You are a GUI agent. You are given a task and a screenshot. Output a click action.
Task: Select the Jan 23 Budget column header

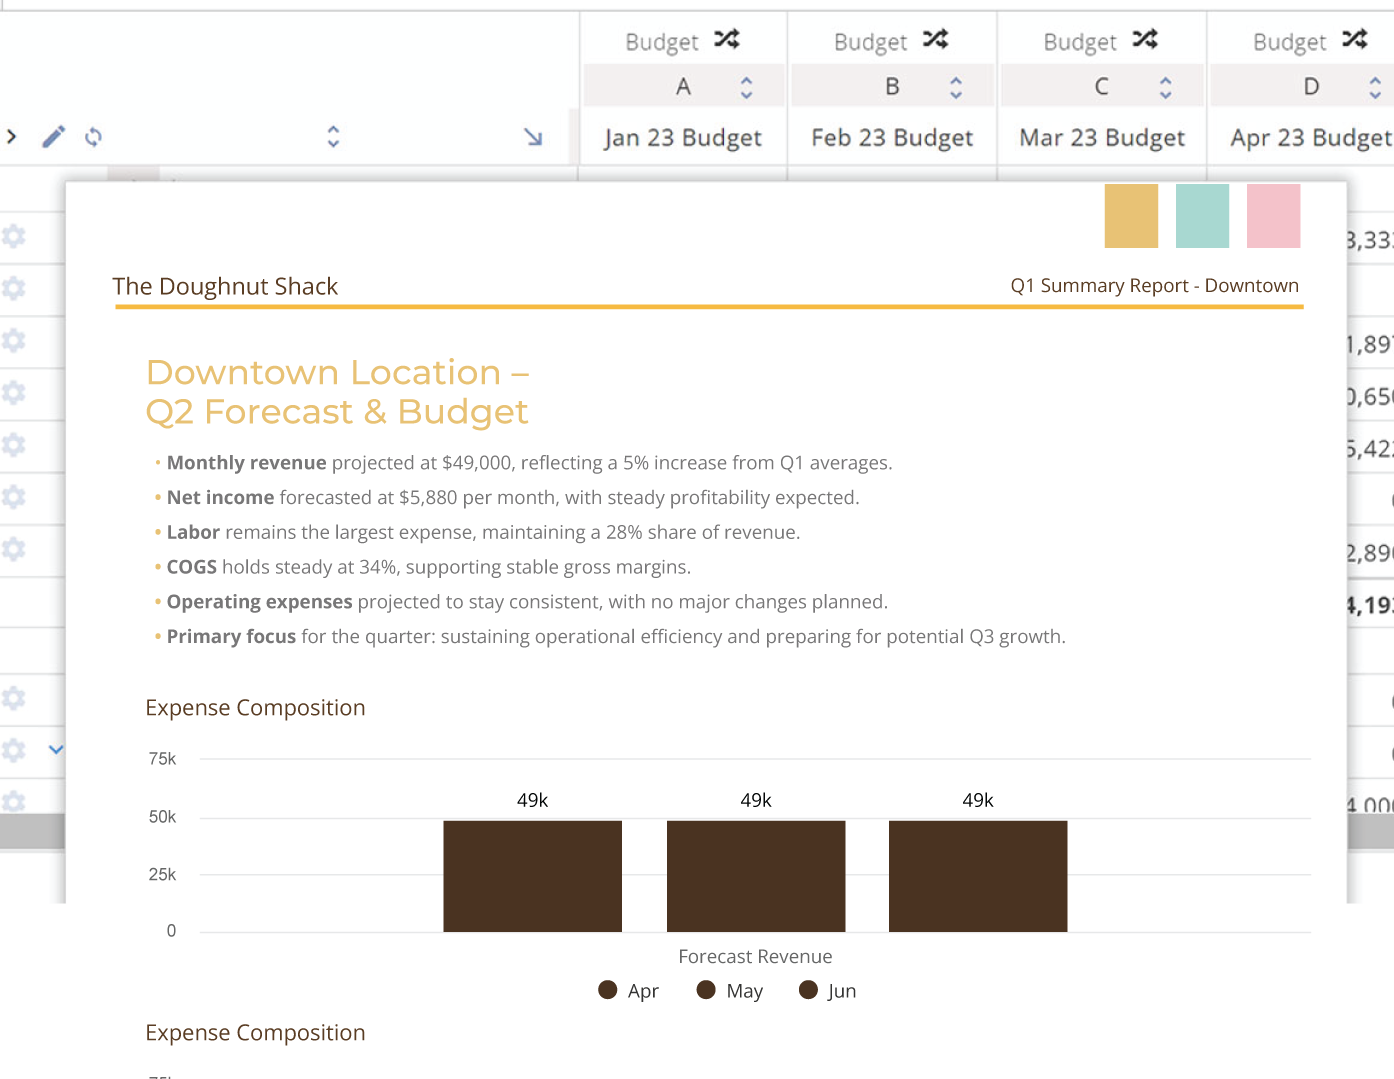pos(683,138)
